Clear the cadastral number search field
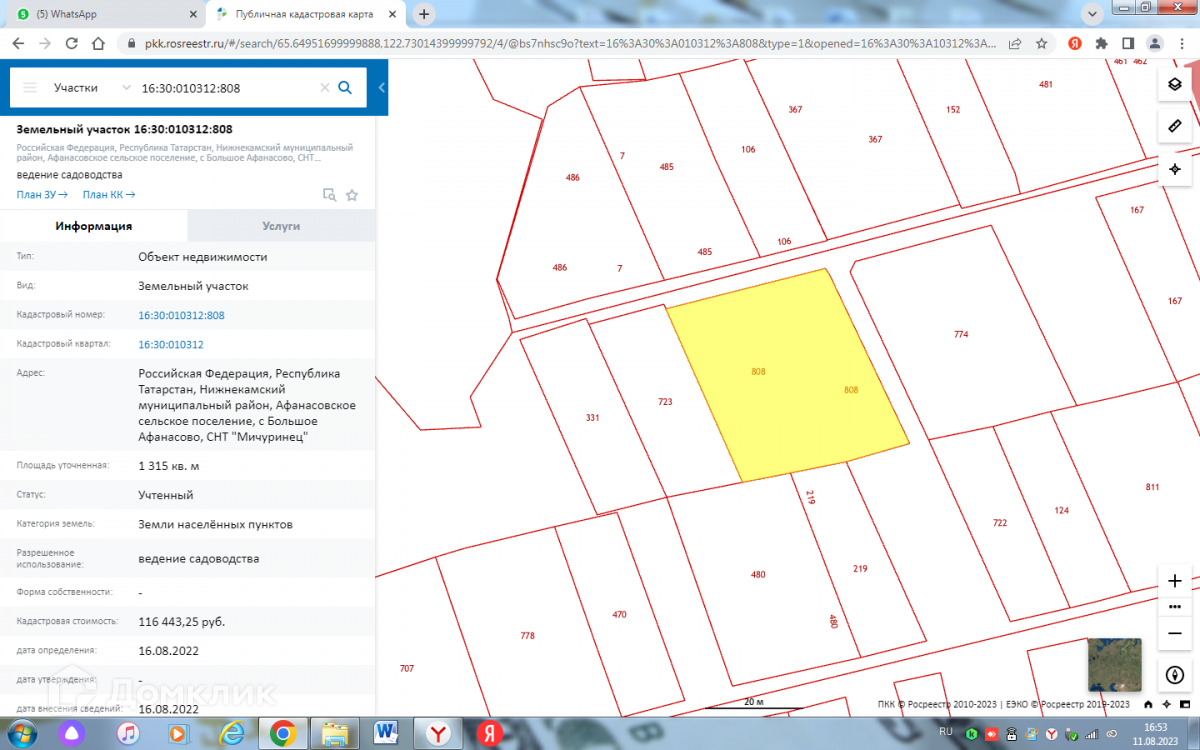The width and height of the screenshot is (1200, 750). tap(324, 88)
